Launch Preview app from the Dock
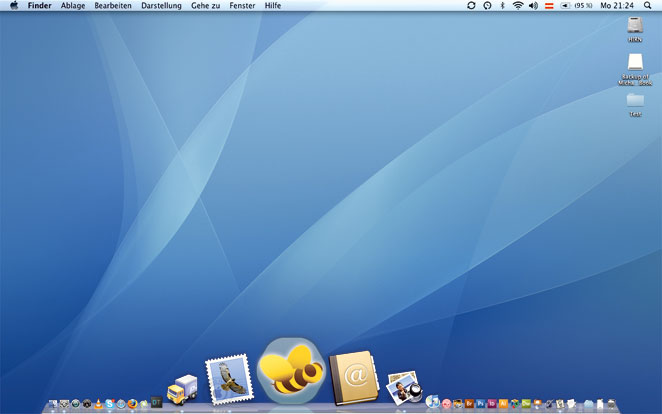This screenshot has width=662, height=414. (404, 388)
